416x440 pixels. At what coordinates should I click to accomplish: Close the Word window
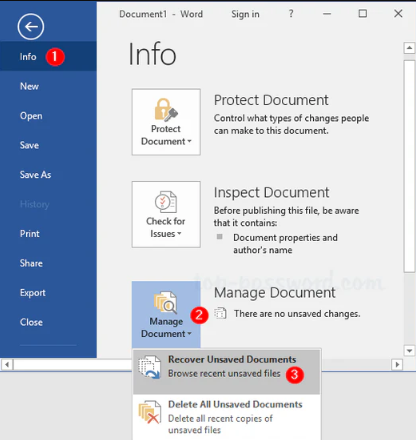coord(398,14)
